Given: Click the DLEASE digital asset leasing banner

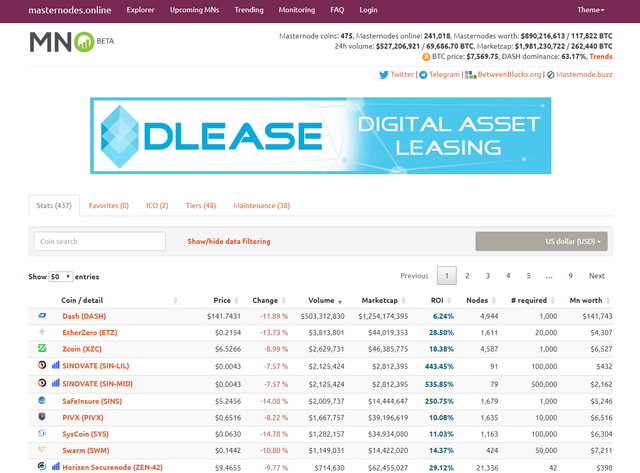Looking at the screenshot, I should (320, 135).
